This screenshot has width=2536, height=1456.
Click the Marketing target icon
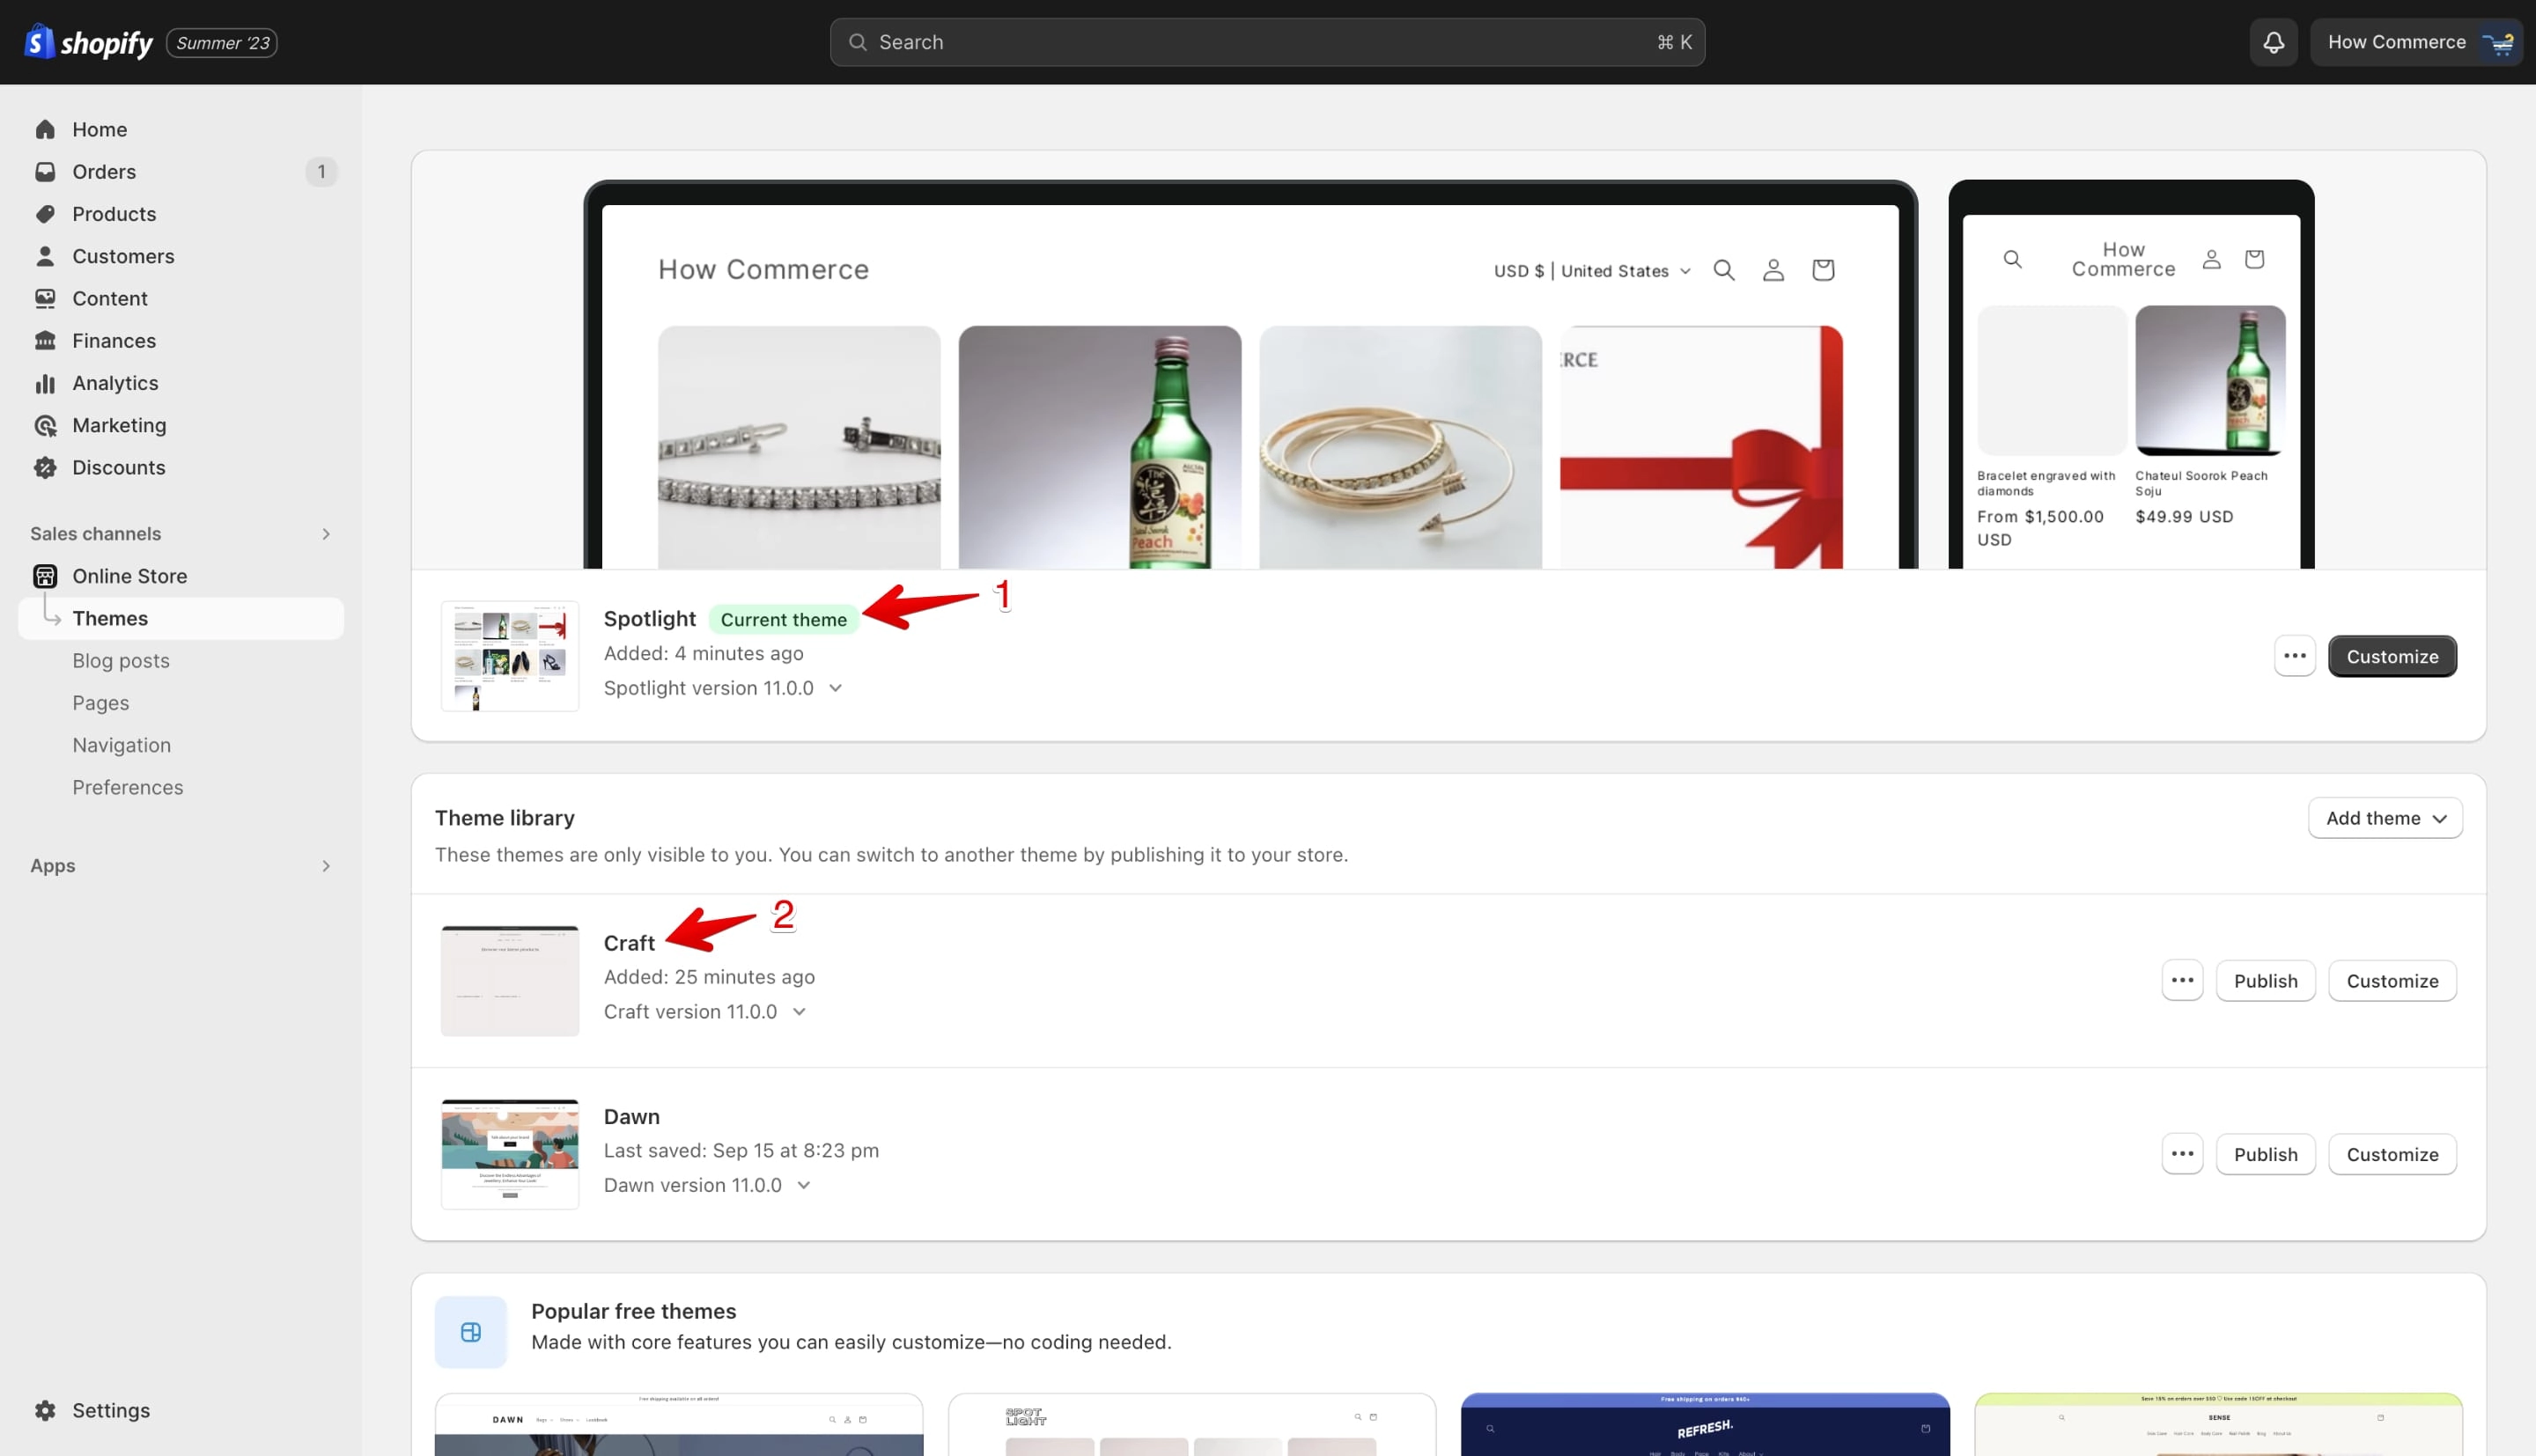coord(45,425)
